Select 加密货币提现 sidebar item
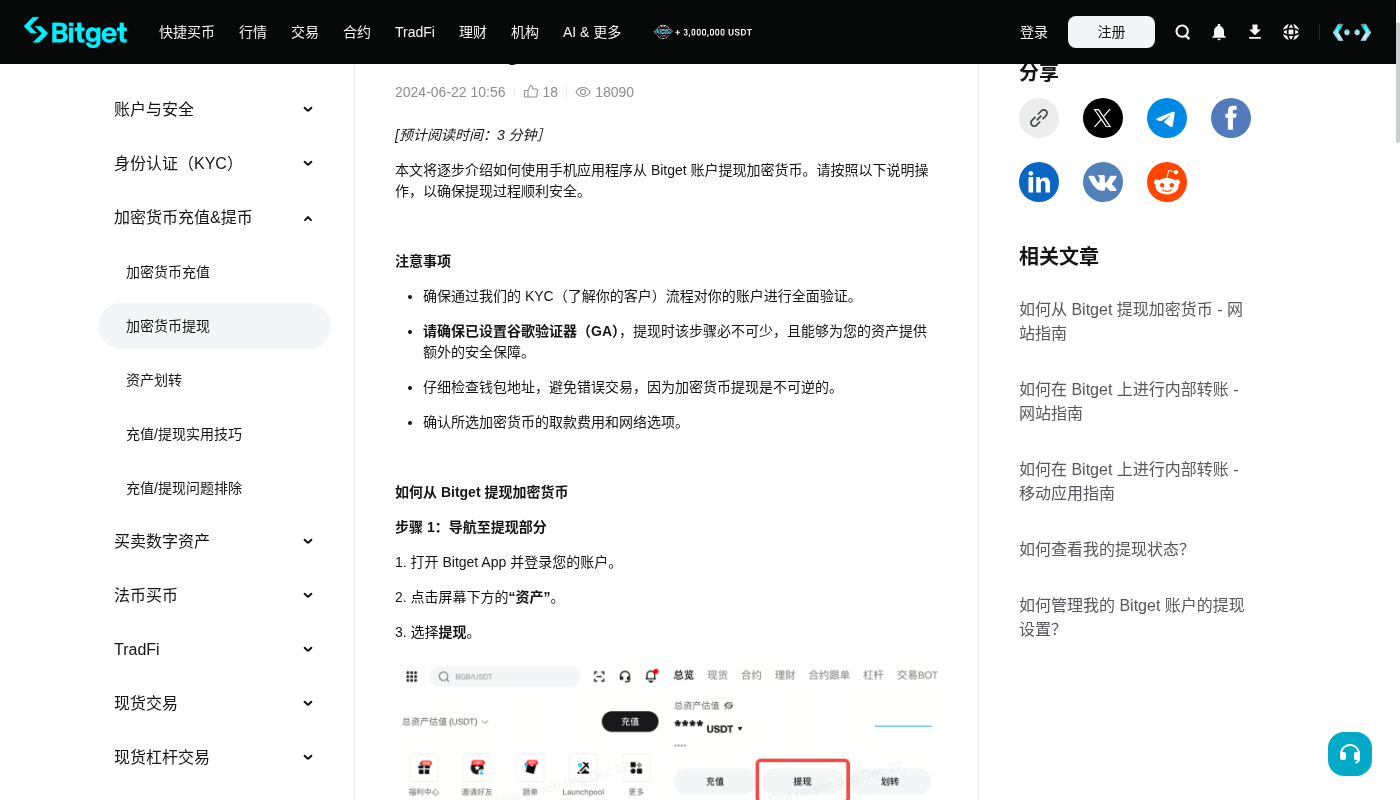 [x=214, y=326]
